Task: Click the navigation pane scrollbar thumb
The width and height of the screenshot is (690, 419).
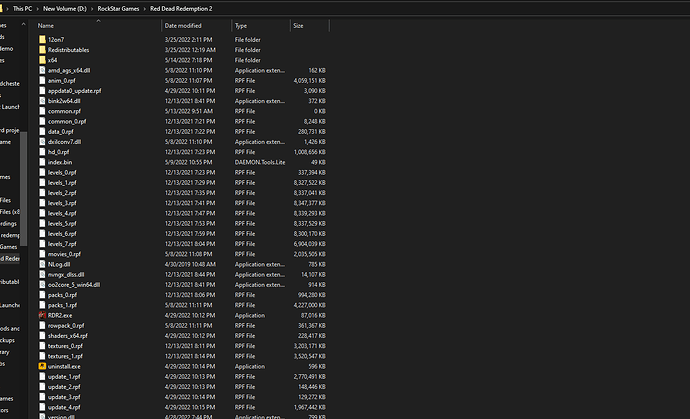Action: pos(23,189)
